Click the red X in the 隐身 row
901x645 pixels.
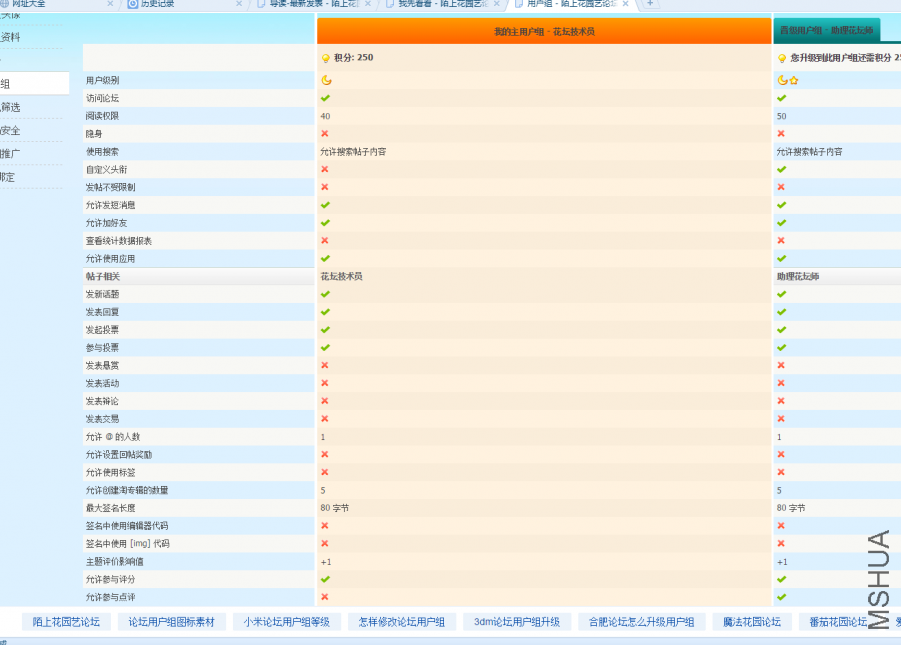(325, 133)
